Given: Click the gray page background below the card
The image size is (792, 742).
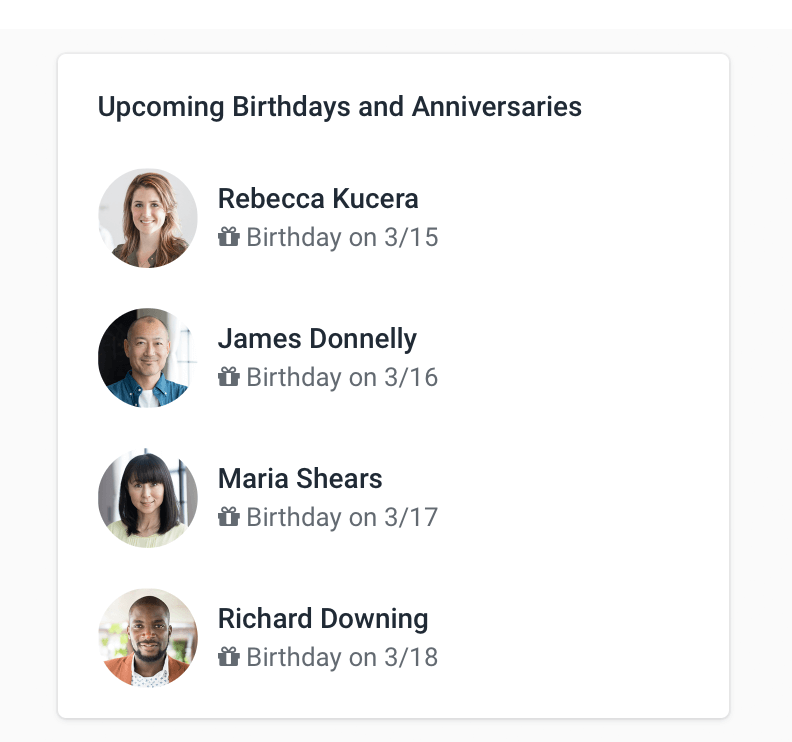Looking at the screenshot, I should coord(396,731).
